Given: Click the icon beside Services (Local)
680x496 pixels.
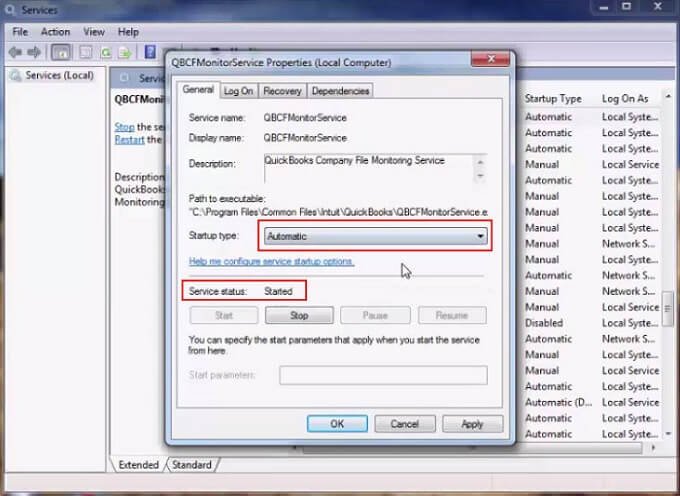Looking at the screenshot, I should (x=16, y=76).
